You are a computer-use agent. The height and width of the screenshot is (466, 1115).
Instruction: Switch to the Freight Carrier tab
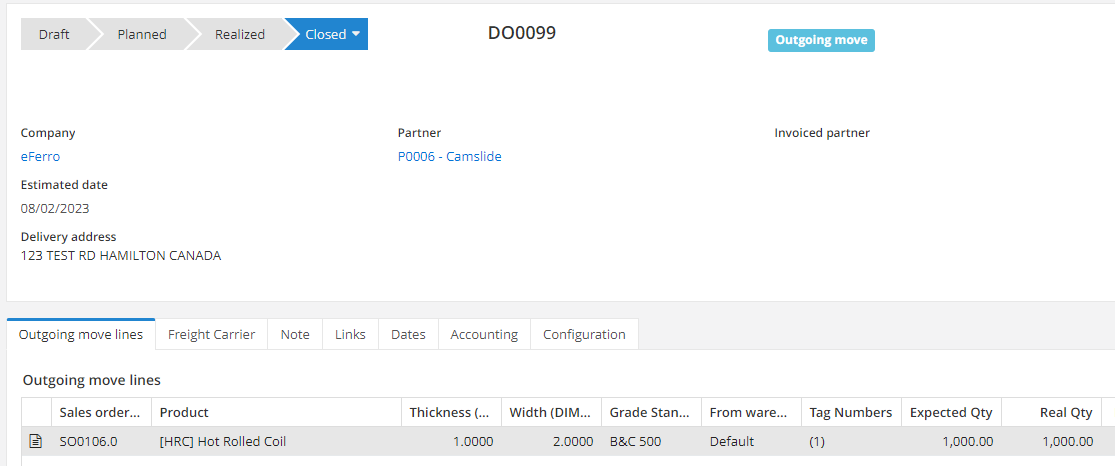tap(211, 334)
